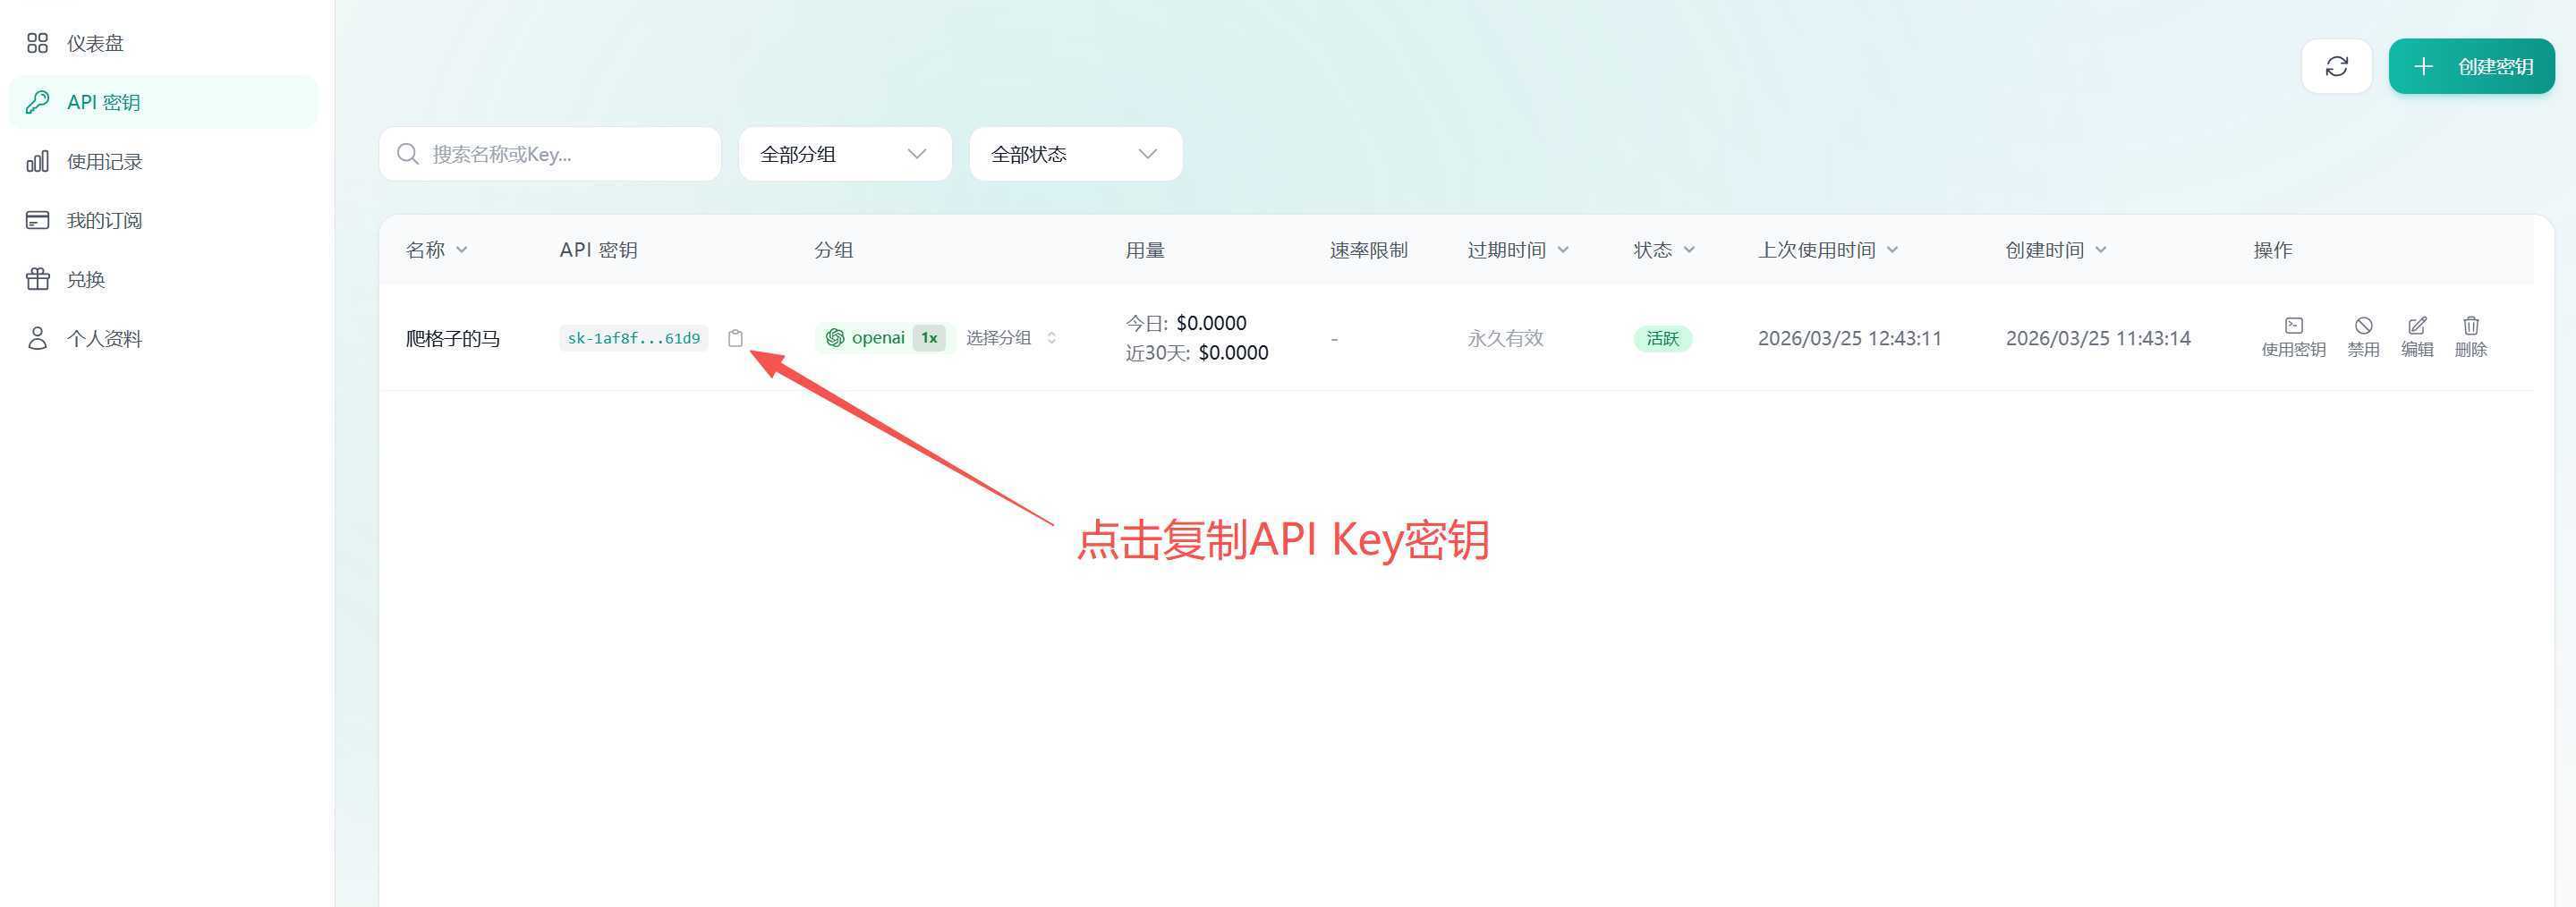The image size is (2576, 907).
Task: Open 我的订阅 page
Action: point(103,219)
